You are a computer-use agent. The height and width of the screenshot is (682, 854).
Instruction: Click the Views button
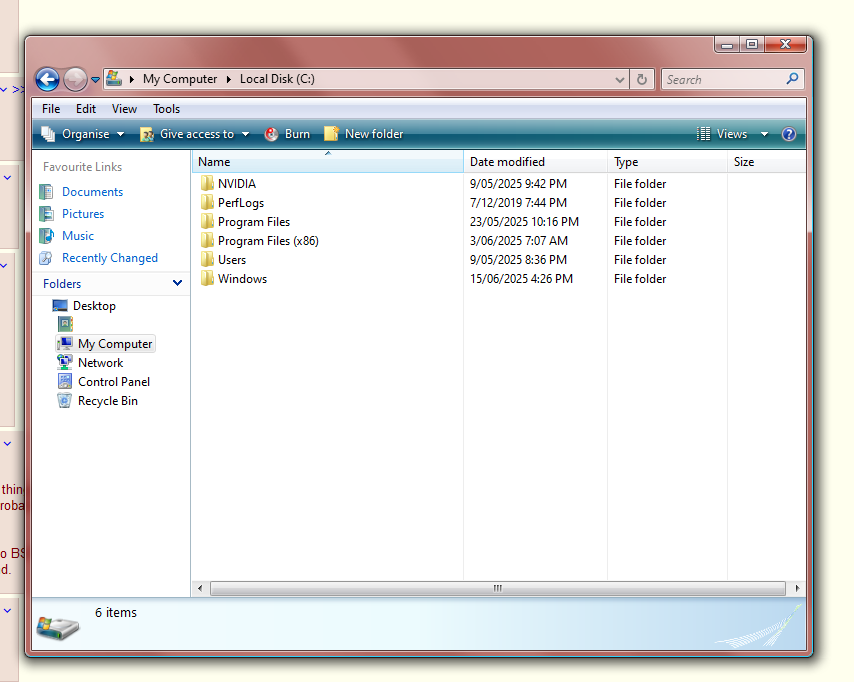(x=722, y=134)
